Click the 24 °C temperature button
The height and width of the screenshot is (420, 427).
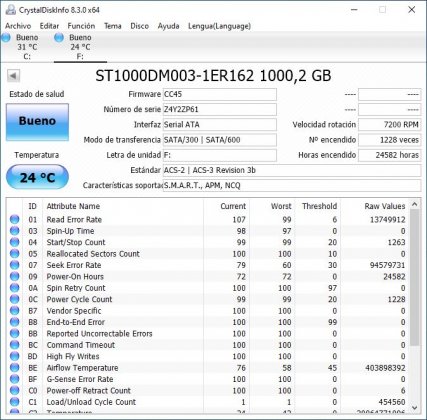37,177
